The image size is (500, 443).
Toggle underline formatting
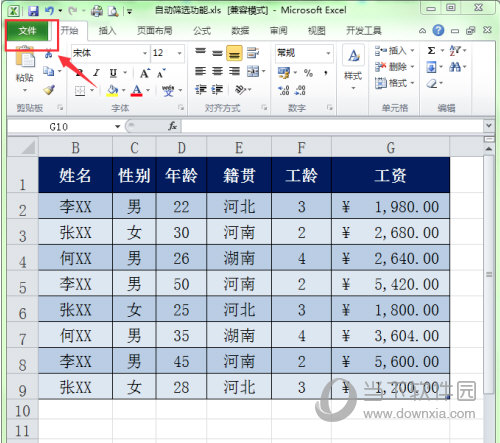113,73
